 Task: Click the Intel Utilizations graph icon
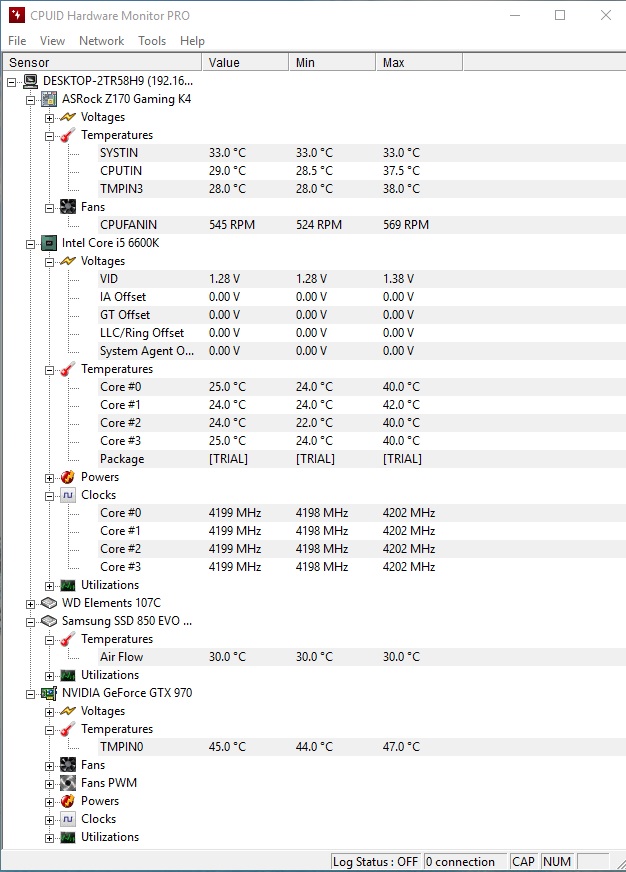[68, 585]
